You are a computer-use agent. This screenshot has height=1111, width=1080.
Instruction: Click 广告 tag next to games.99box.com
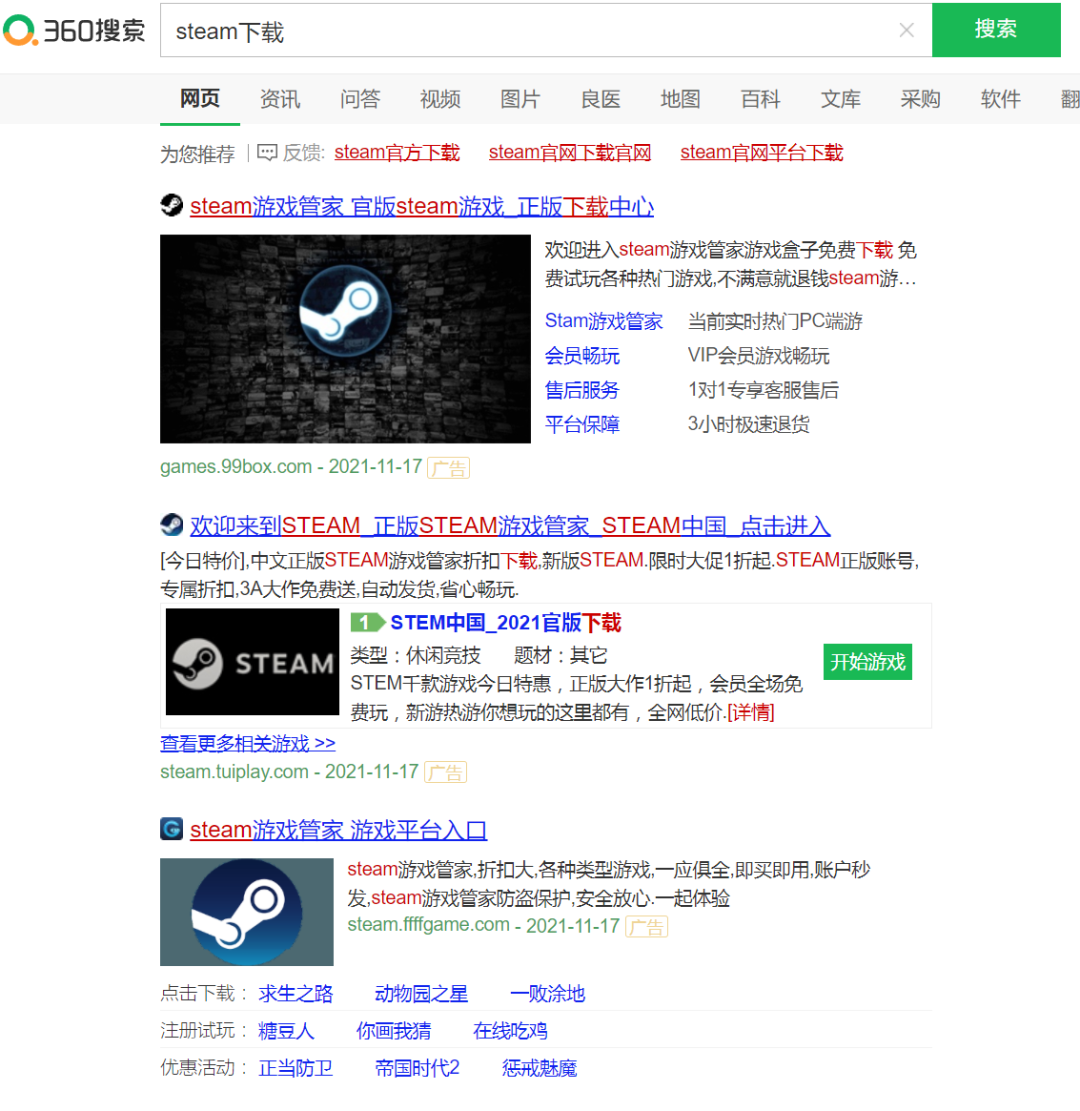coord(449,468)
